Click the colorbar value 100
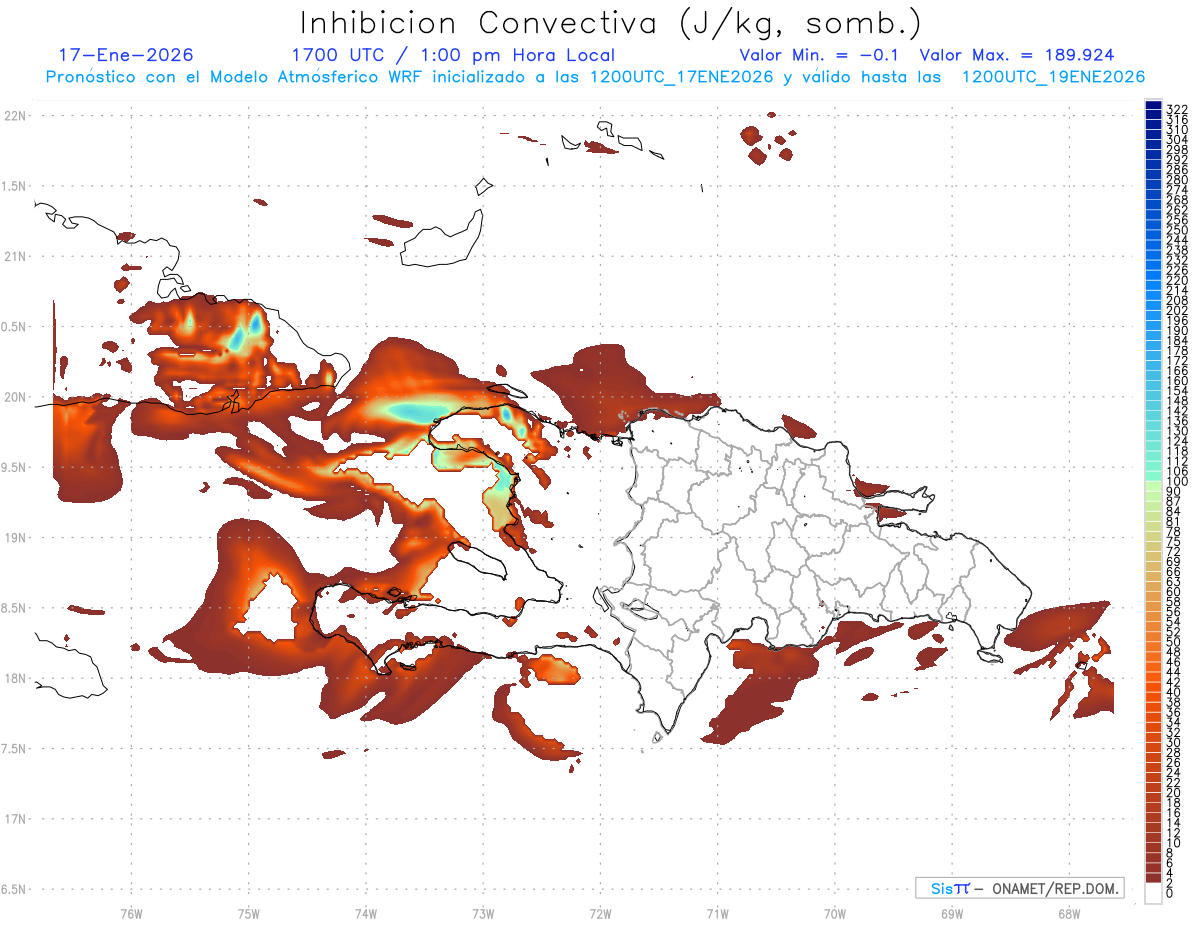This screenshot has width=1200, height=927. point(1176,483)
